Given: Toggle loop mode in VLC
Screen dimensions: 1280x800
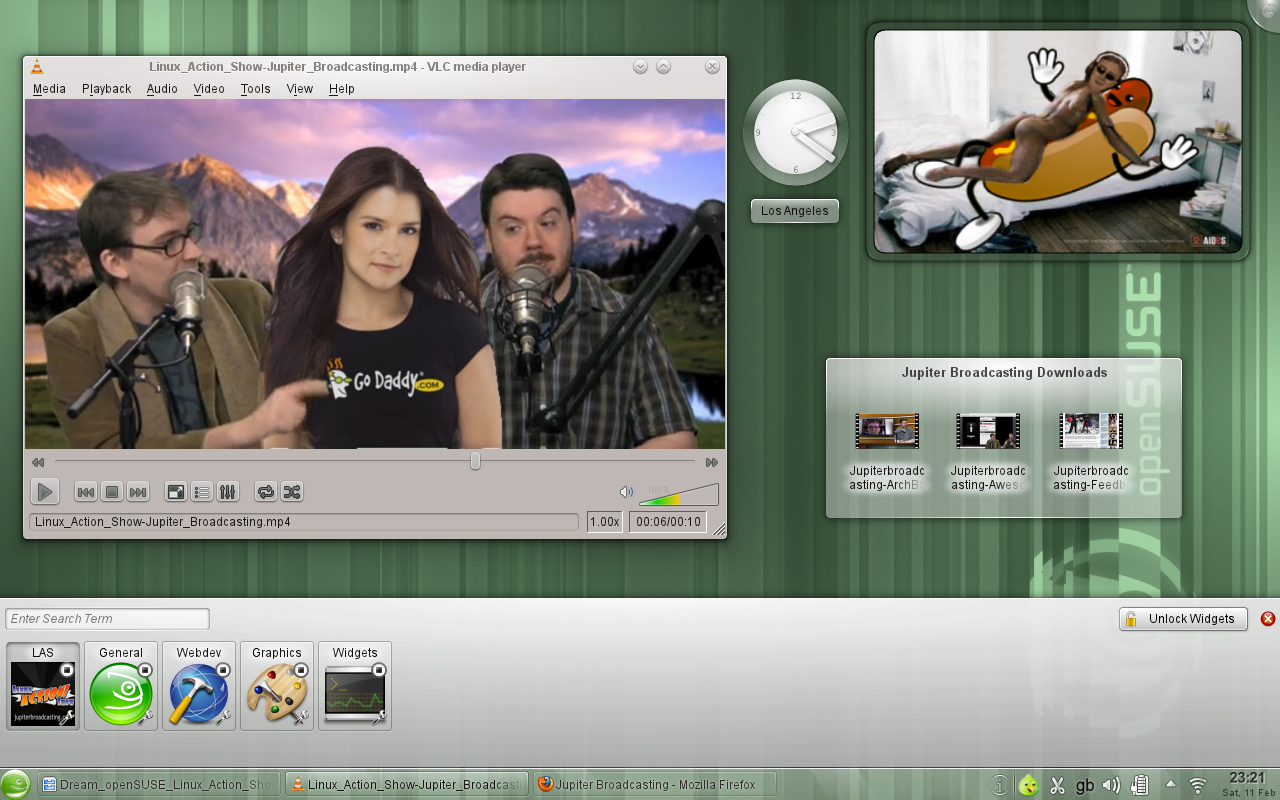Looking at the screenshot, I should [266, 492].
